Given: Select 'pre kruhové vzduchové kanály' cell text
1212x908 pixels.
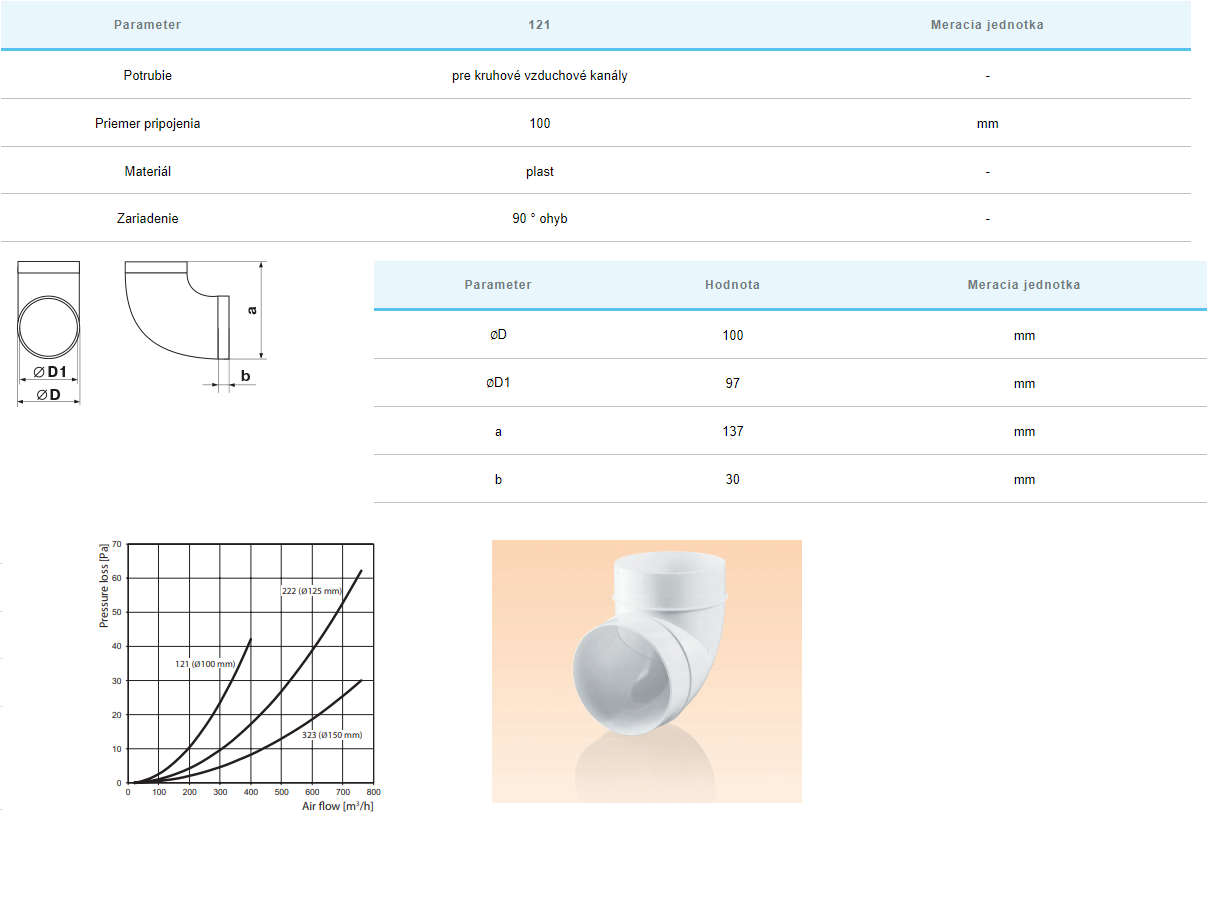Looking at the screenshot, I should coord(539,75).
